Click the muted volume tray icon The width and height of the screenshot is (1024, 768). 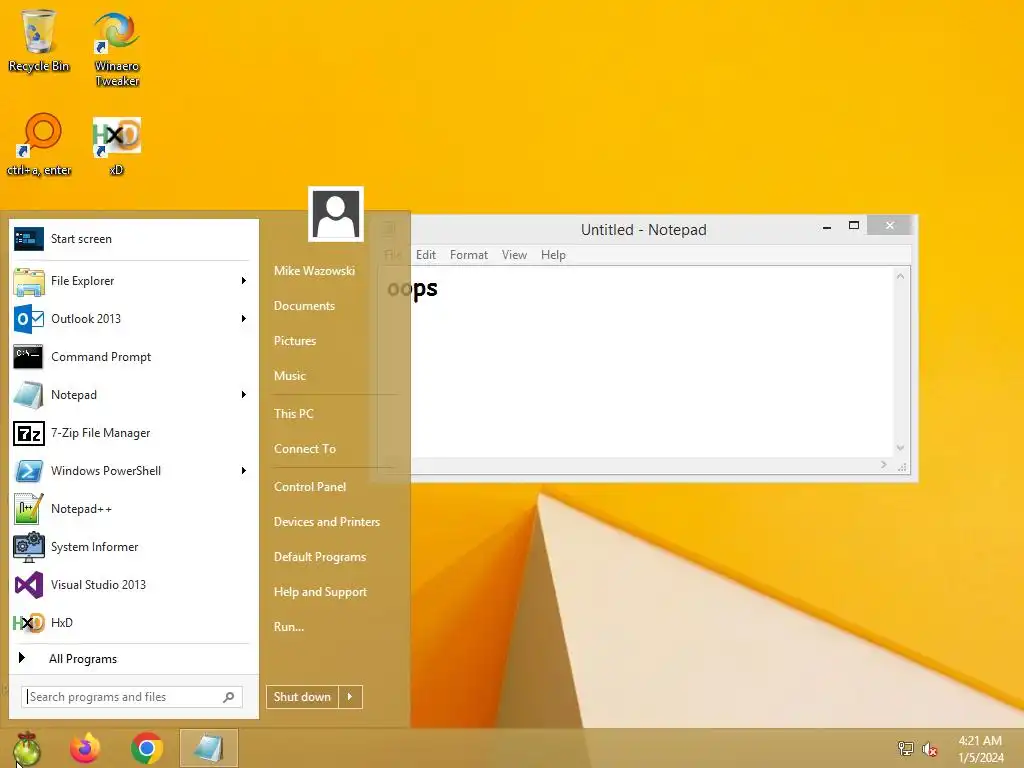click(x=929, y=748)
